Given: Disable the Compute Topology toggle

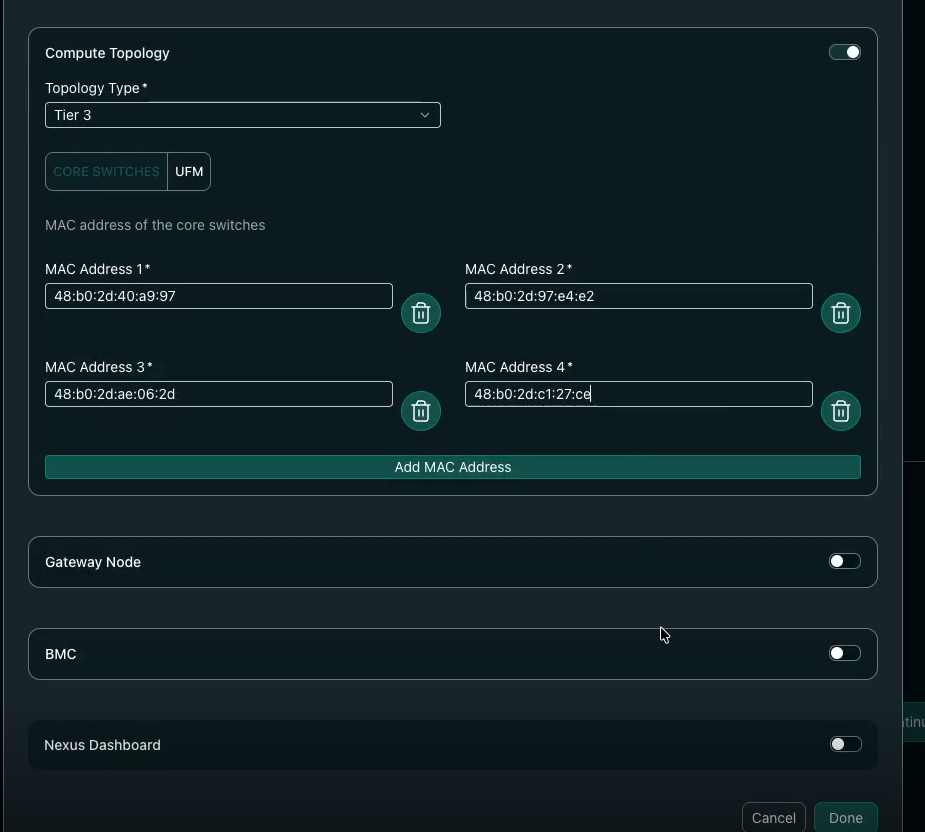Looking at the screenshot, I should click(x=844, y=51).
